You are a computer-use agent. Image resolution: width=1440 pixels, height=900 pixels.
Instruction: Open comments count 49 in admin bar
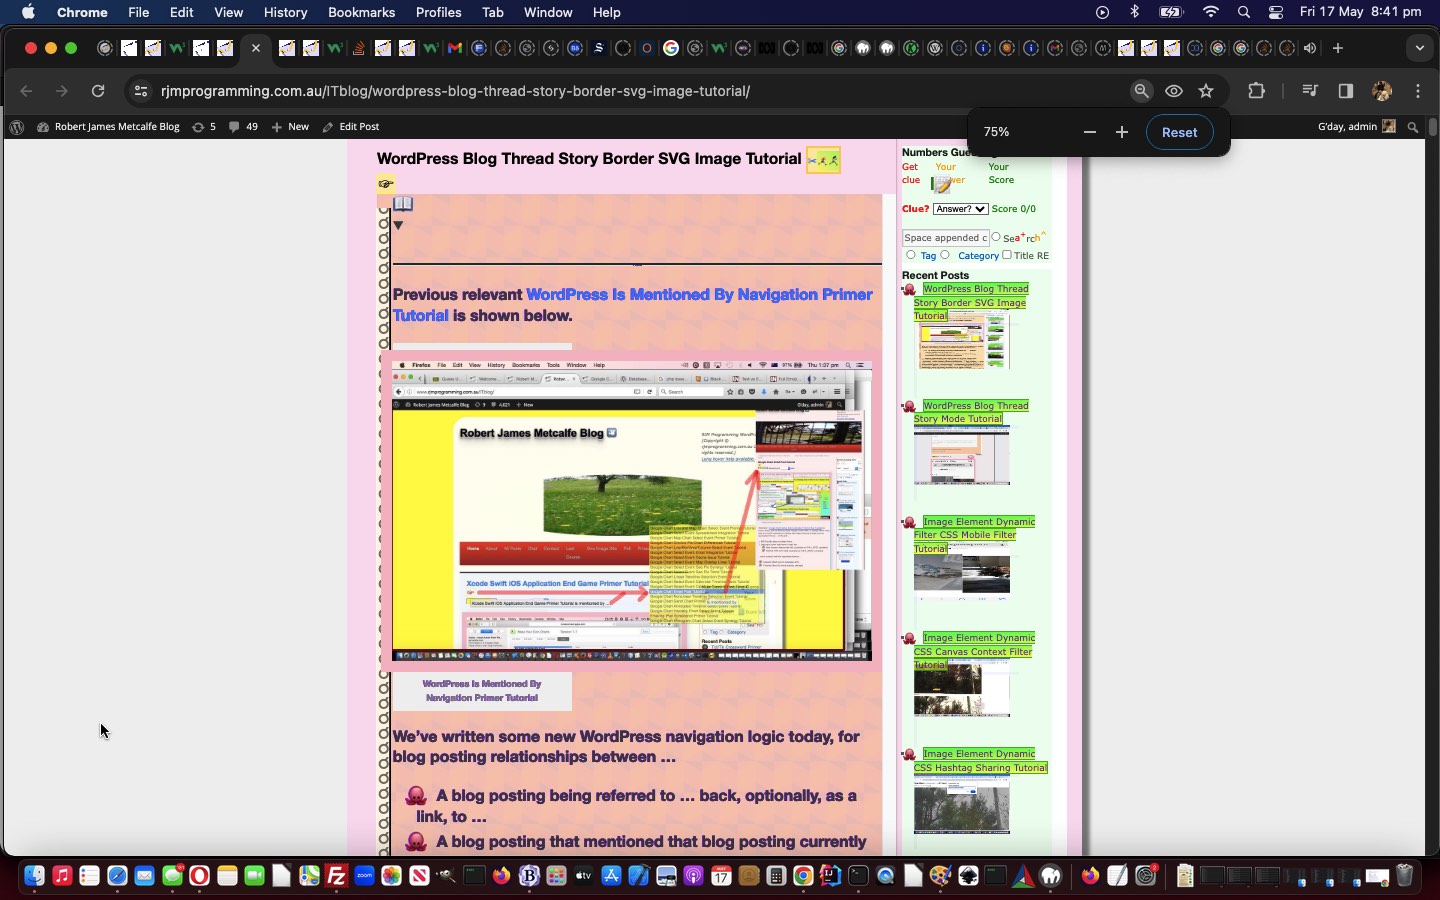click(x=243, y=127)
